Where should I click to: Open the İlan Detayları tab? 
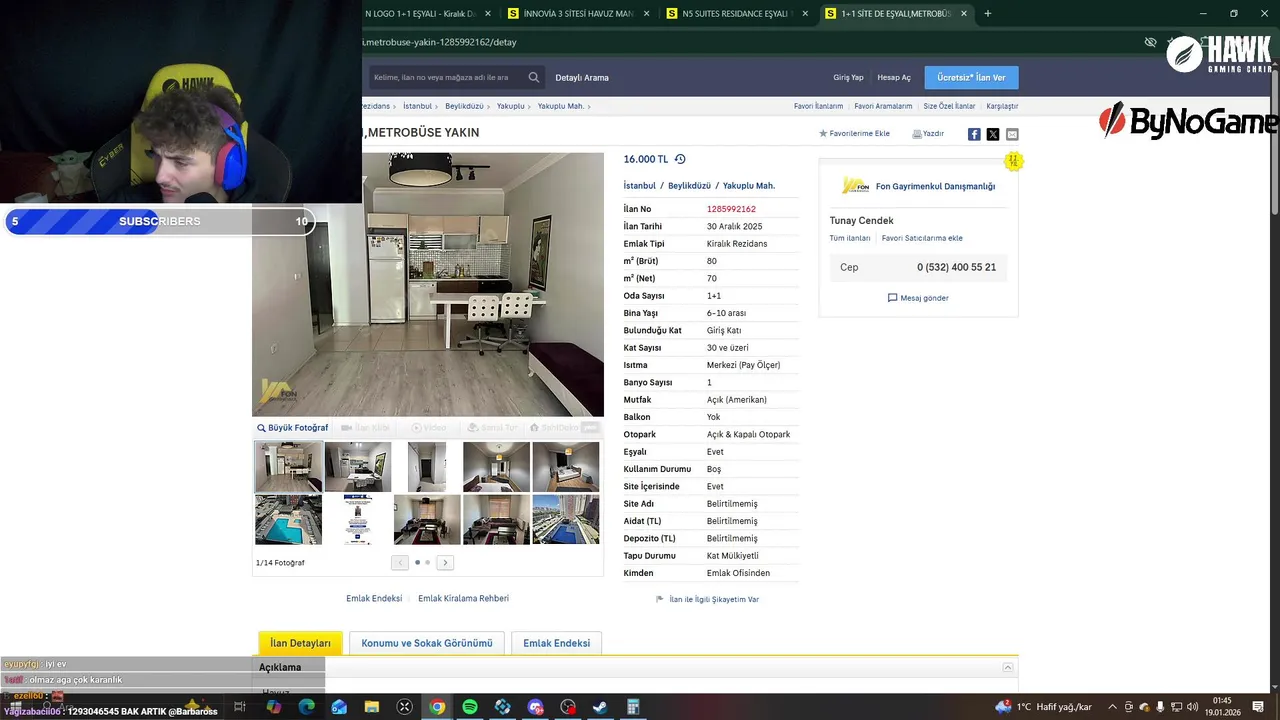[x=300, y=643]
